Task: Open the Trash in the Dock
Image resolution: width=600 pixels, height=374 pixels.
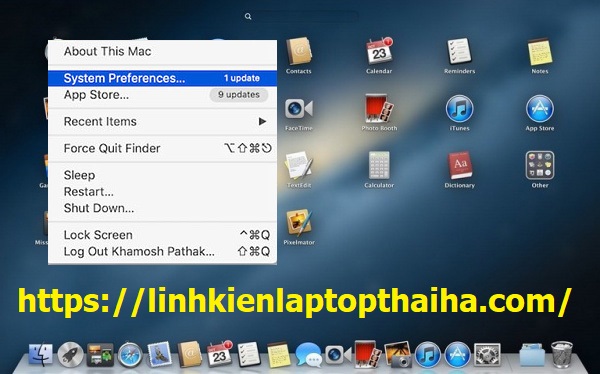Action: click(x=562, y=354)
